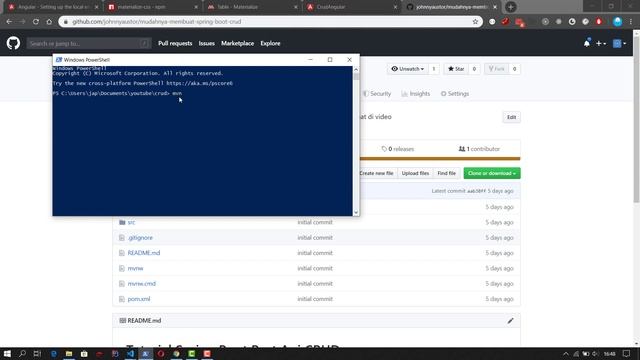This screenshot has width=640, height=360.
Task: Switch to the materialize-css npm tab
Action: click(152, 7)
